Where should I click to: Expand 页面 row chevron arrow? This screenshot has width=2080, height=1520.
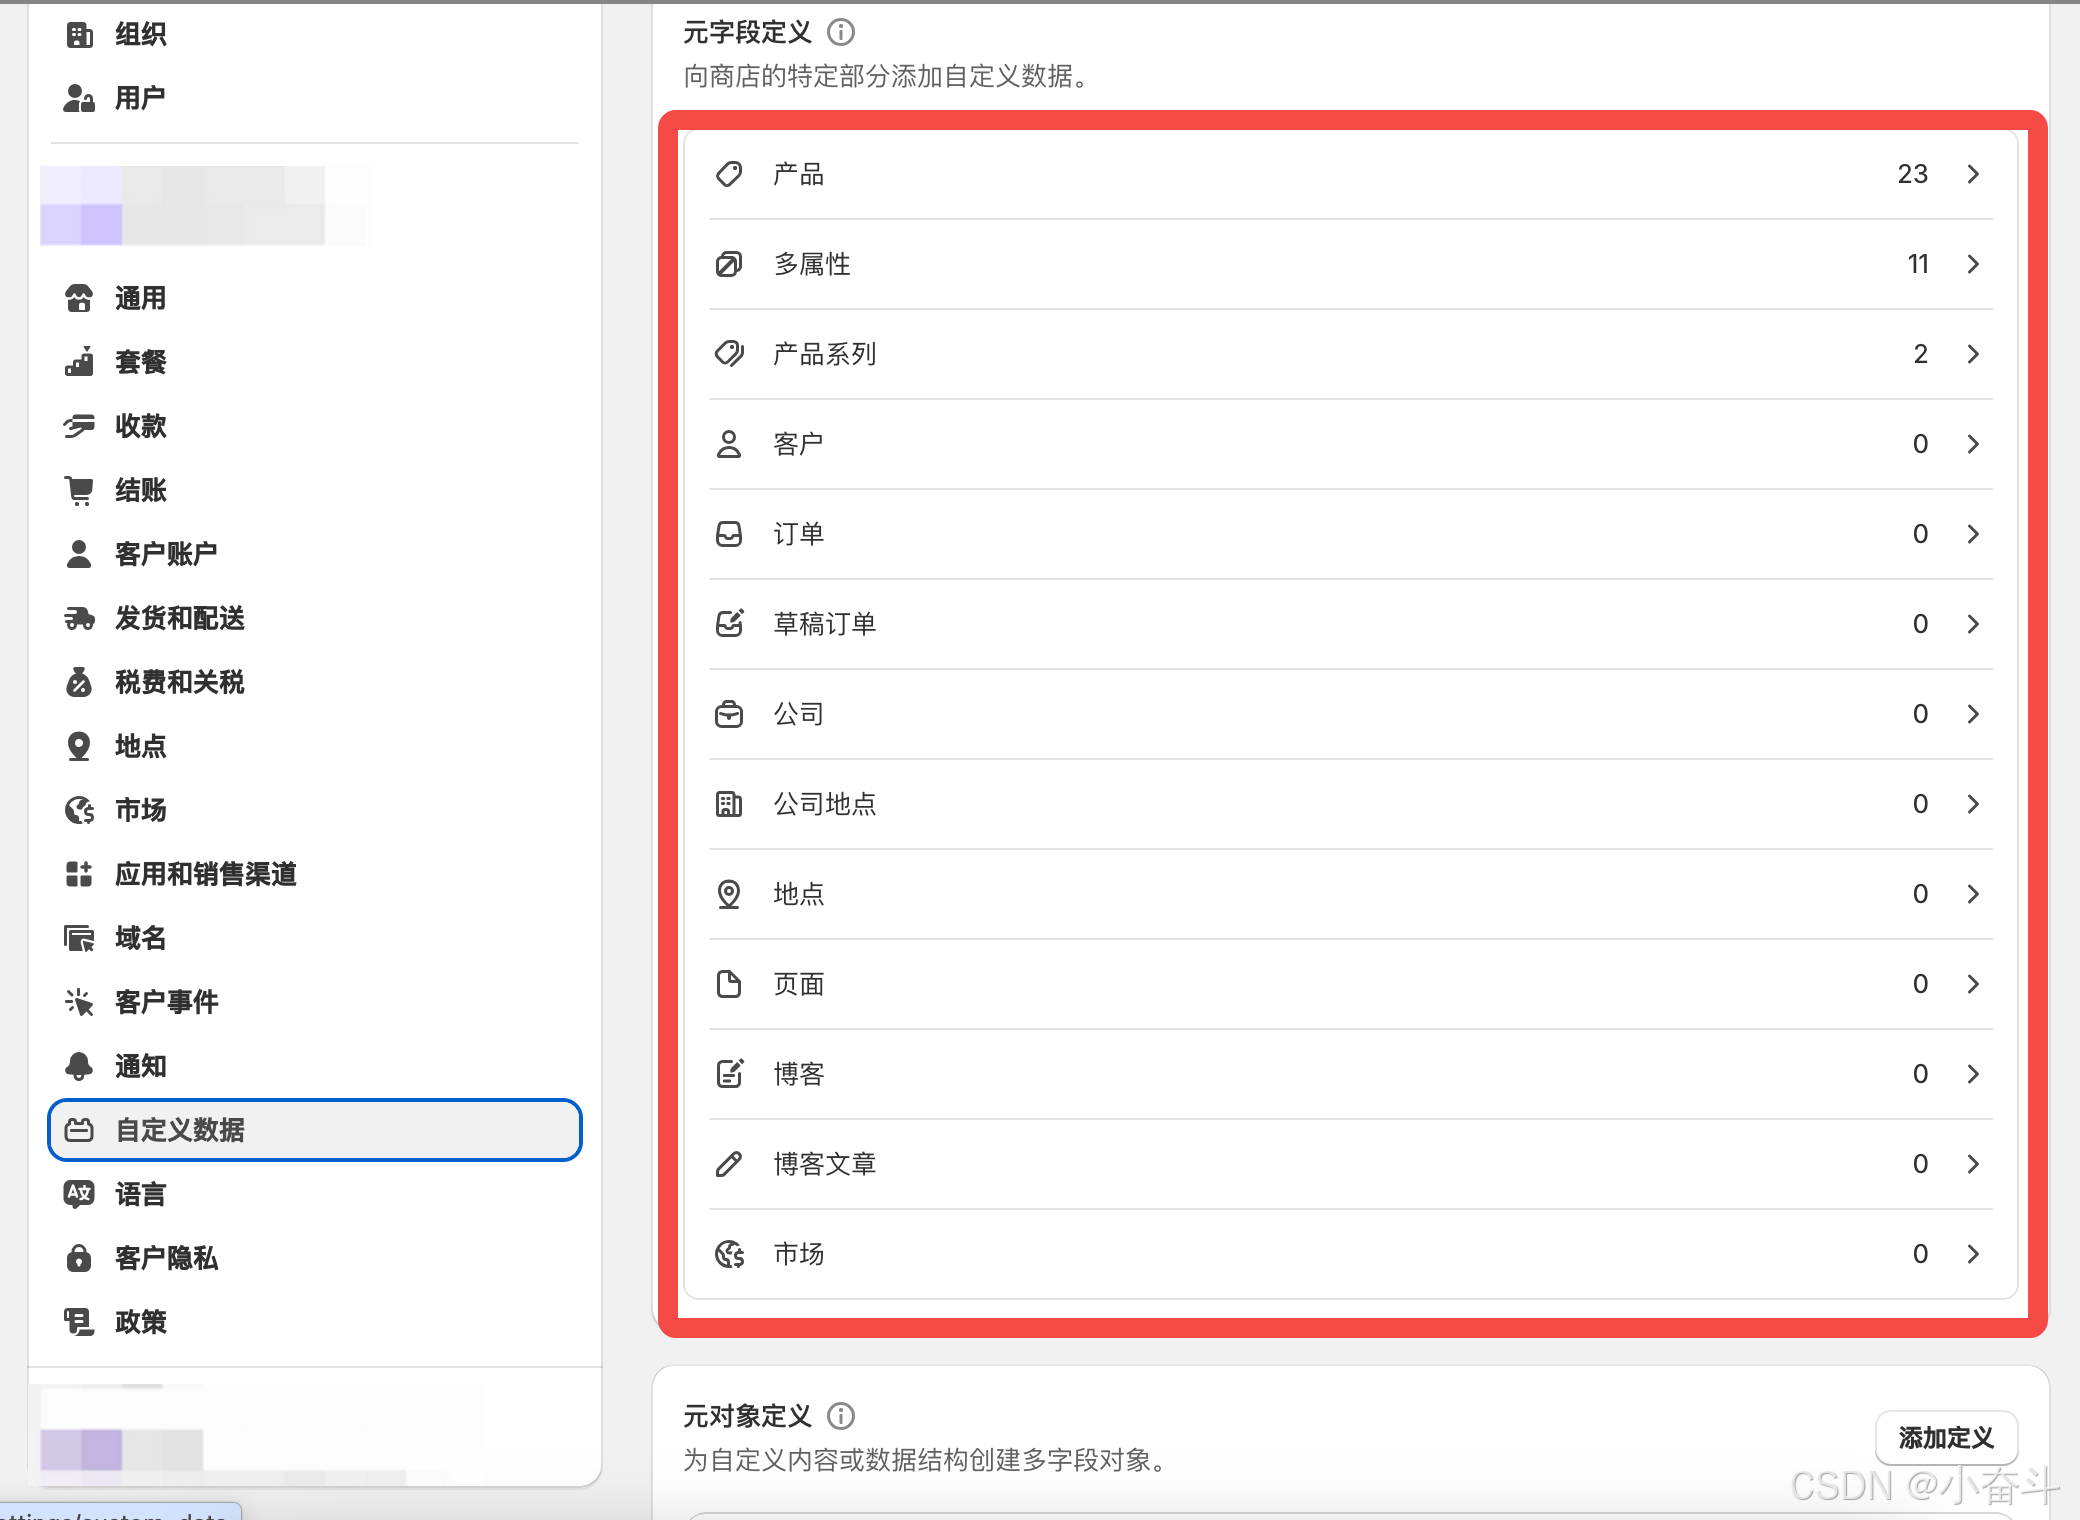[x=1973, y=984]
